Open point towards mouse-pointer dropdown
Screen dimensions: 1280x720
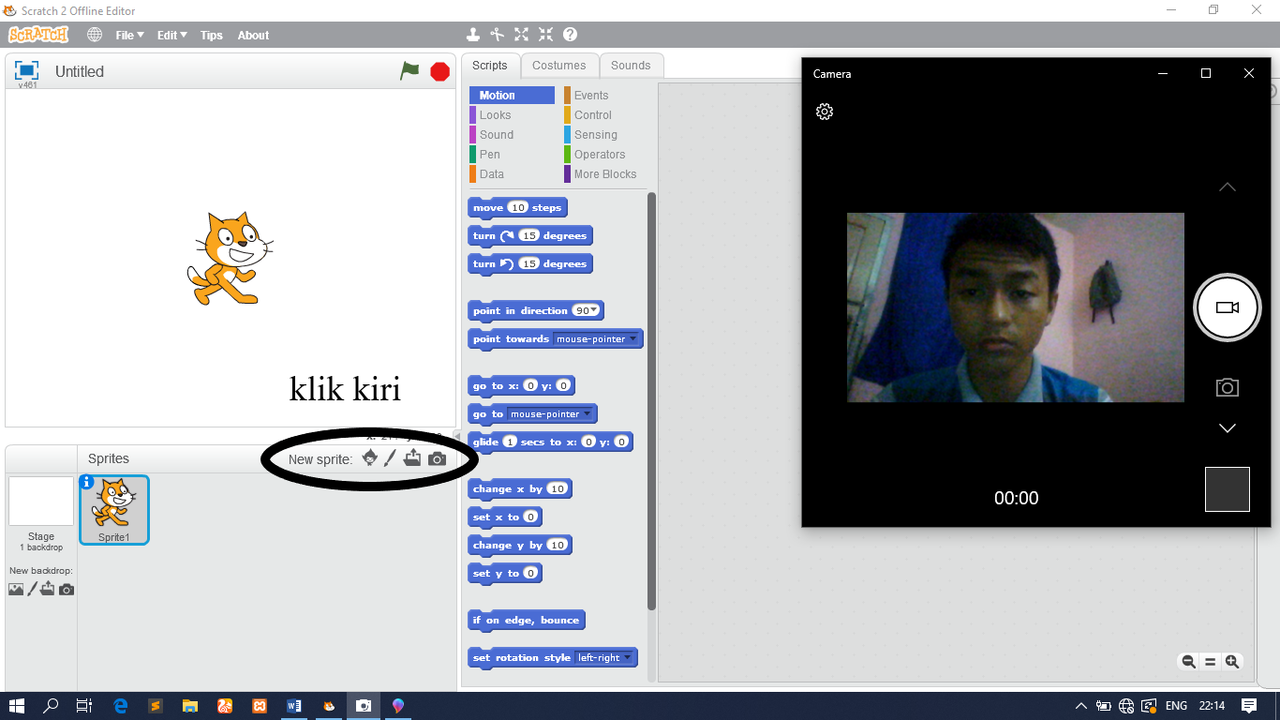coord(632,339)
